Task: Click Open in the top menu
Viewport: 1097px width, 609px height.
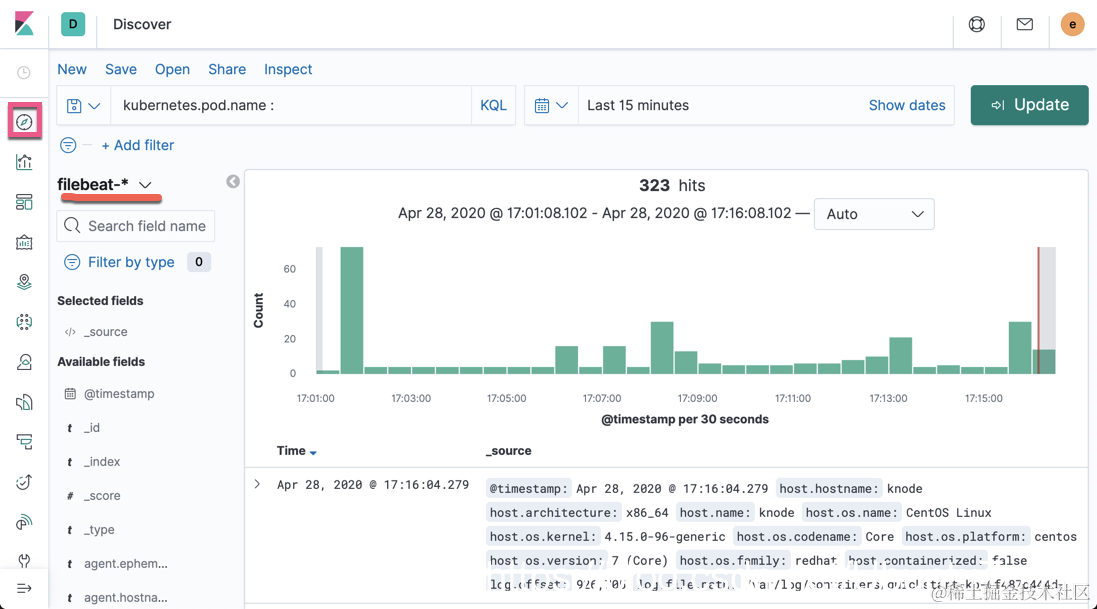Action: point(172,69)
